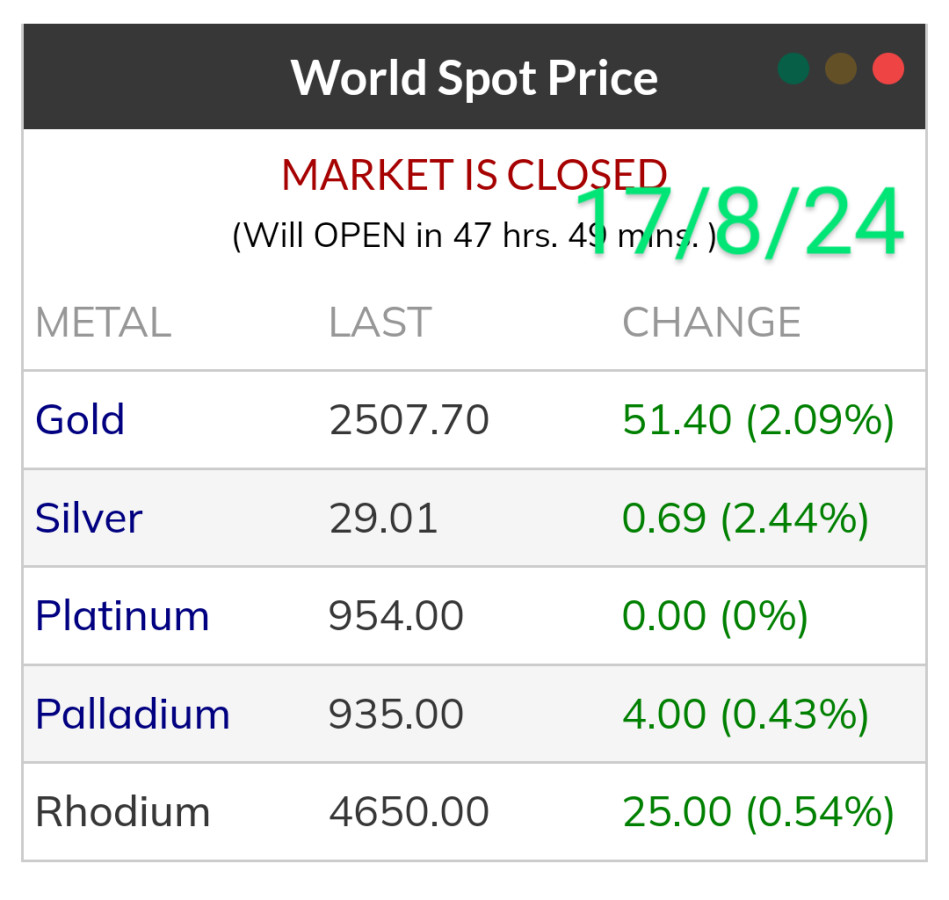Click the red dot in header
The height and width of the screenshot is (900, 949).
[888, 70]
